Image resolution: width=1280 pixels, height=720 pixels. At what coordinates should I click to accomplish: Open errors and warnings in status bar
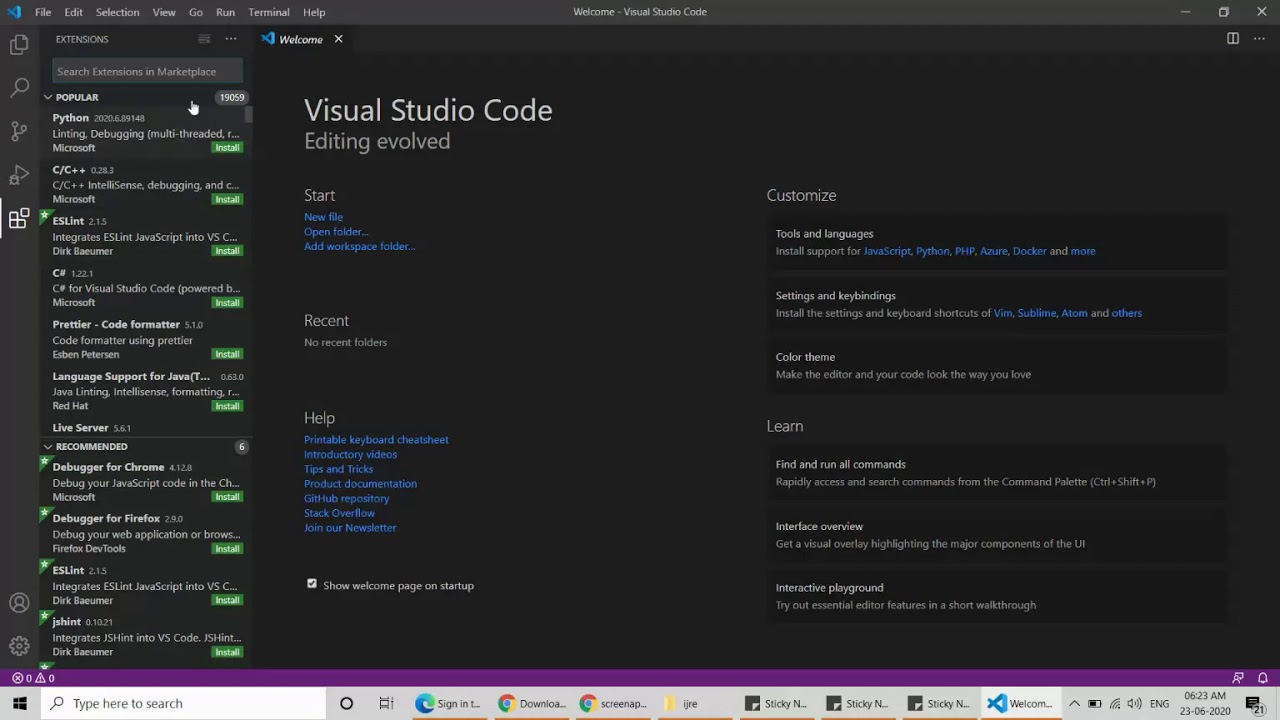(x=33, y=678)
